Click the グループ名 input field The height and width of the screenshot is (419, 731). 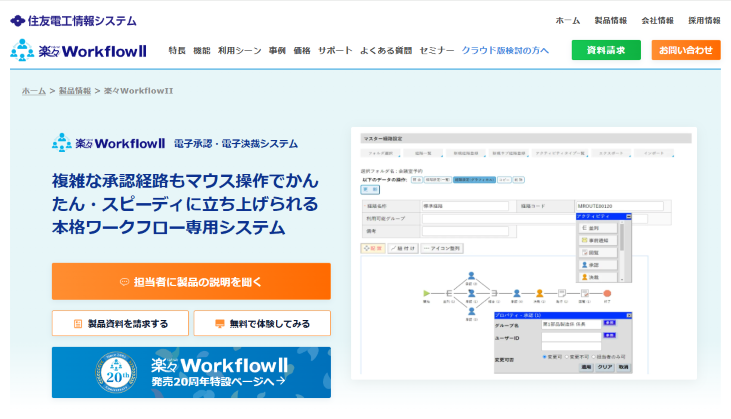pos(570,324)
